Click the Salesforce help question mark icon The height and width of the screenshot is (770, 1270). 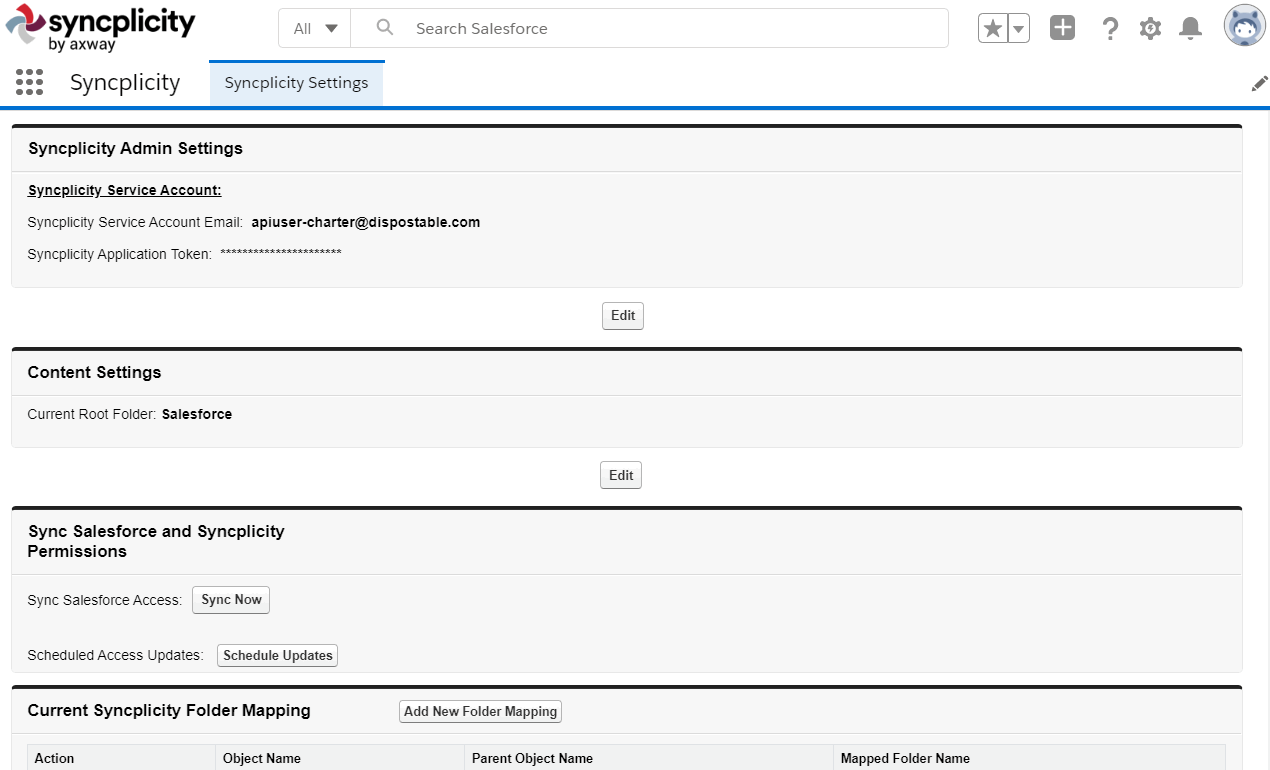(x=1110, y=28)
